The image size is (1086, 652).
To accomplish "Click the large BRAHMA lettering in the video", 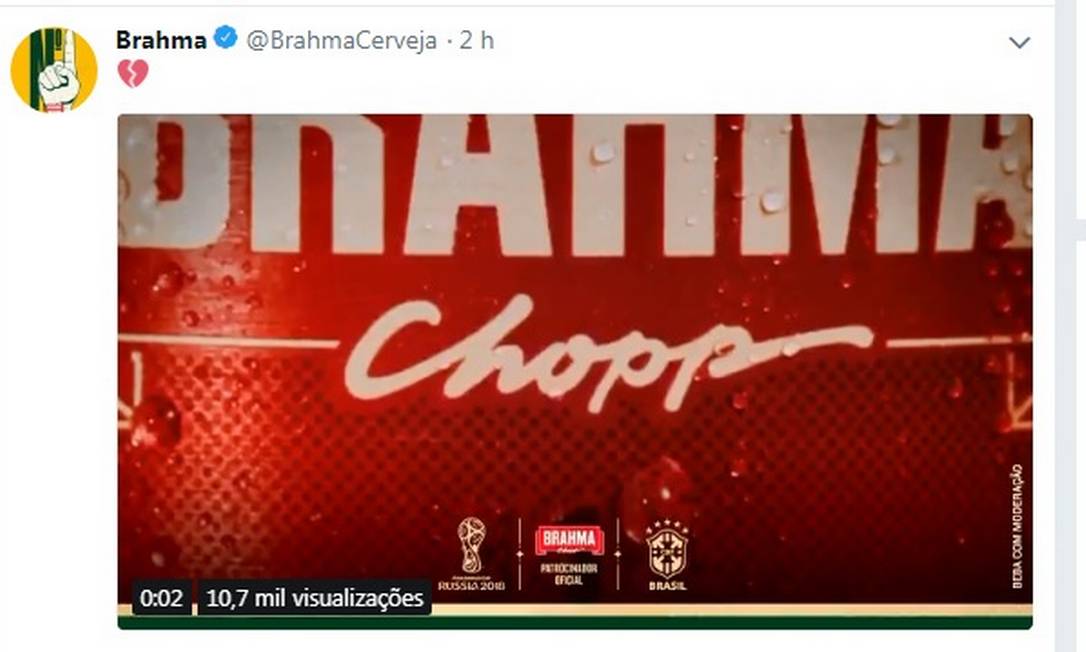I will click(575, 182).
